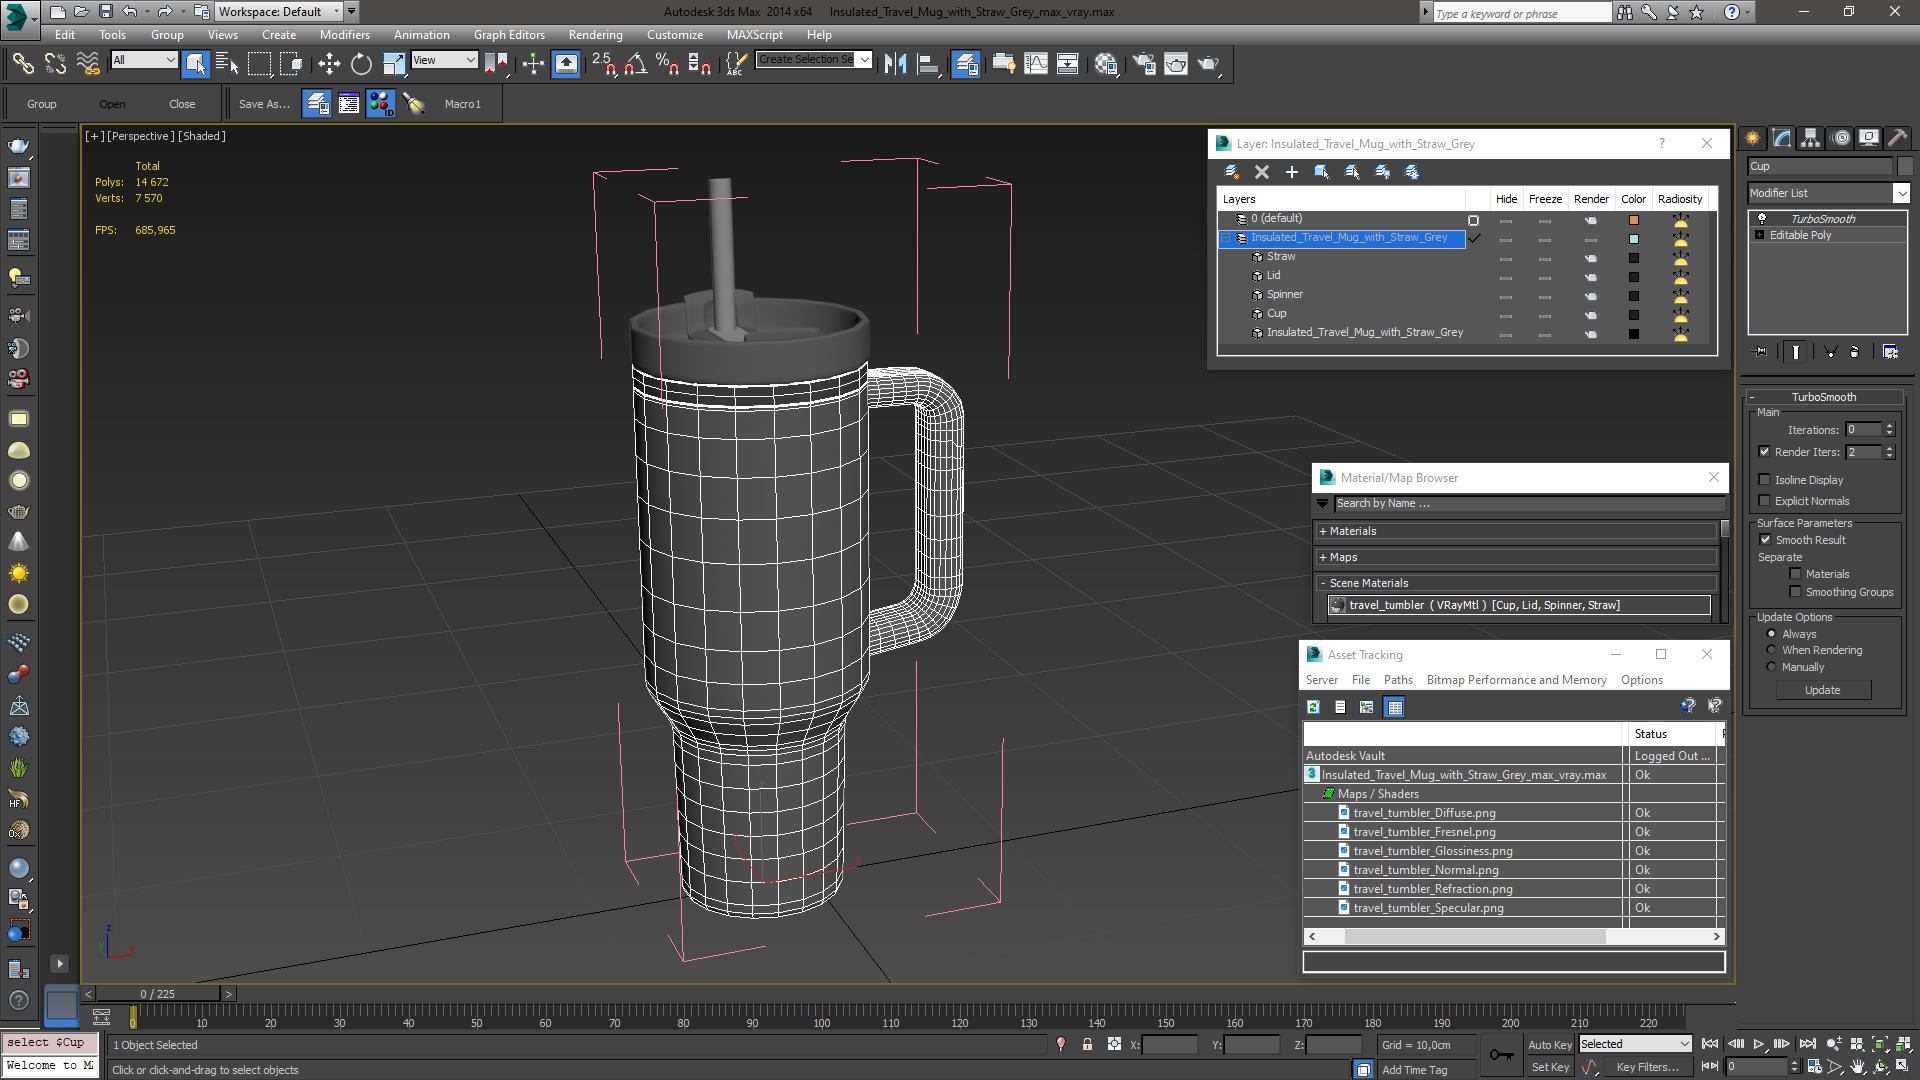Open Render Setup icon
The image size is (1920, 1080).
1144,64
